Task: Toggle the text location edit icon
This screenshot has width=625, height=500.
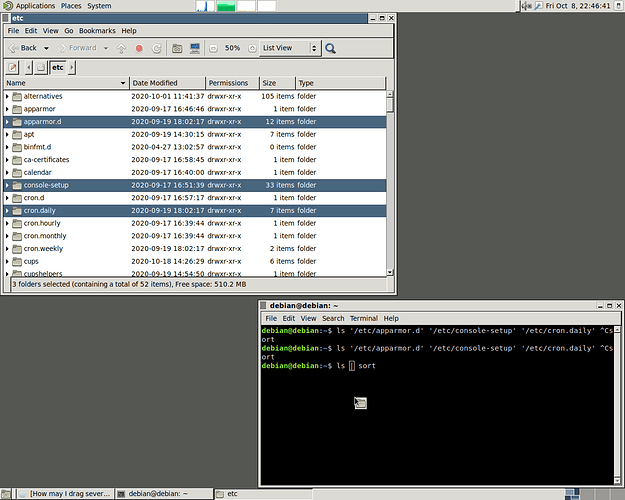Action: [12, 67]
